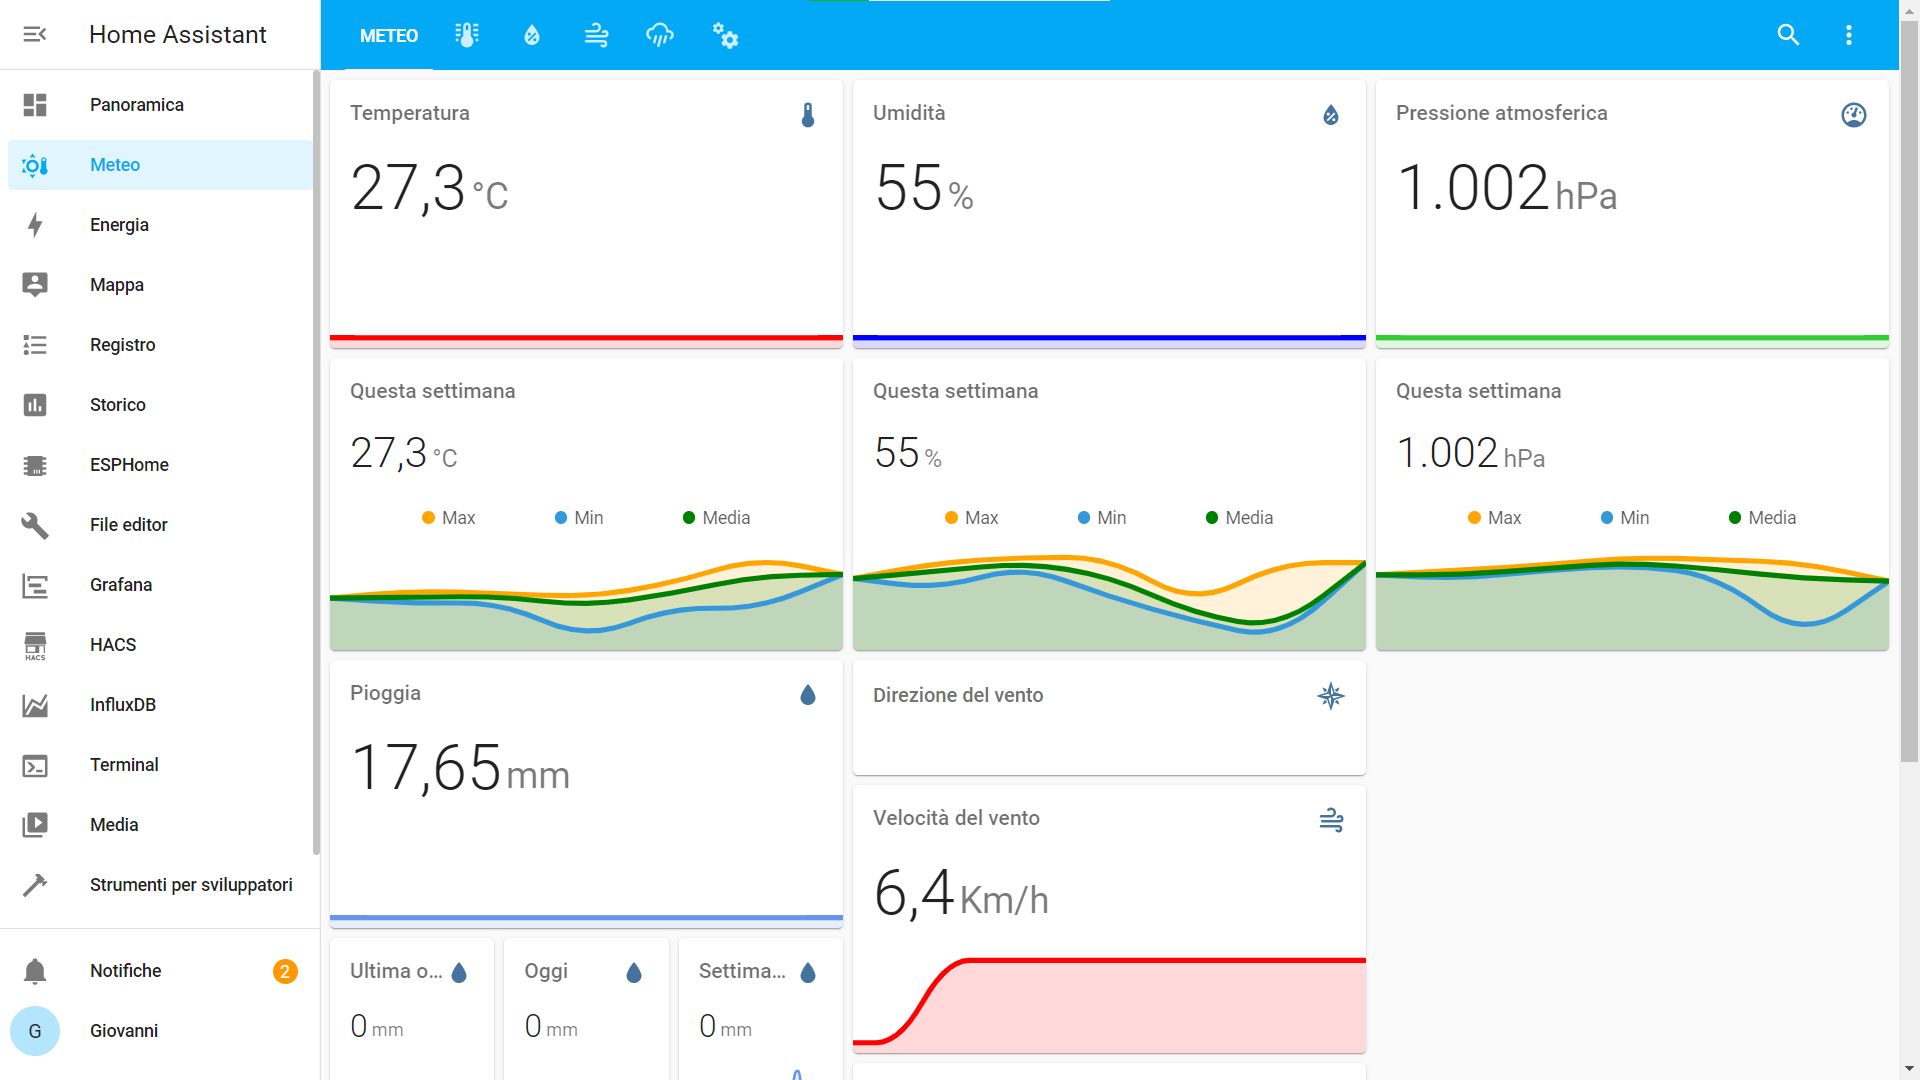This screenshot has width=1920, height=1080.
Task: Select the METEO tab
Action: point(389,36)
